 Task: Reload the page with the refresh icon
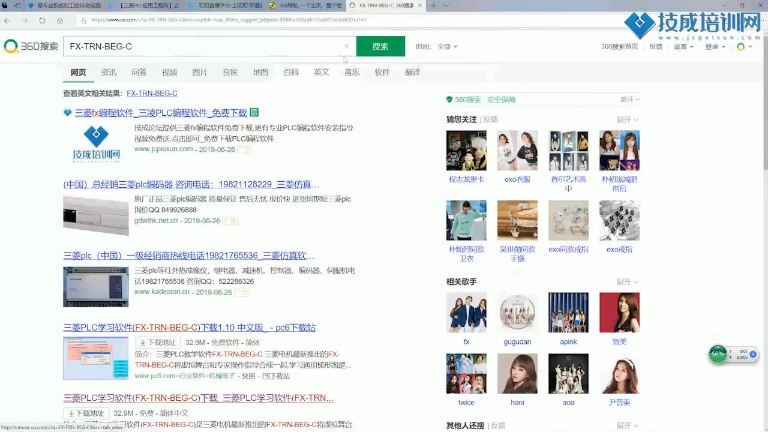[42, 21]
